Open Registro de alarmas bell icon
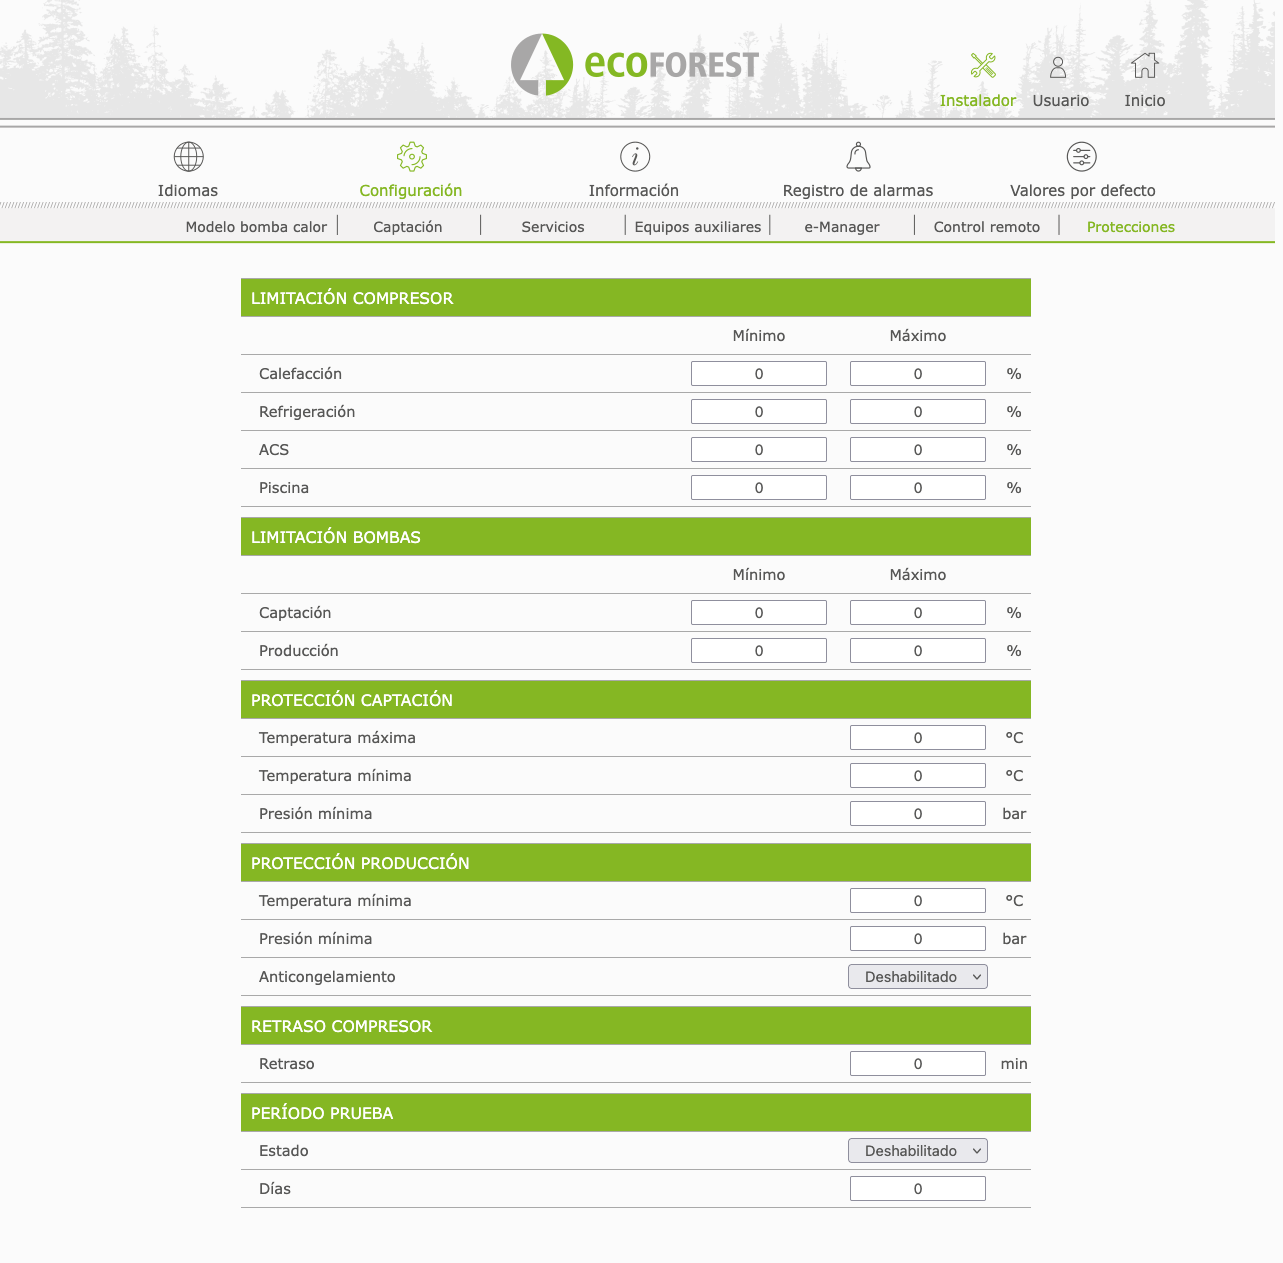This screenshot has width=1283, height=1263. 858,157
